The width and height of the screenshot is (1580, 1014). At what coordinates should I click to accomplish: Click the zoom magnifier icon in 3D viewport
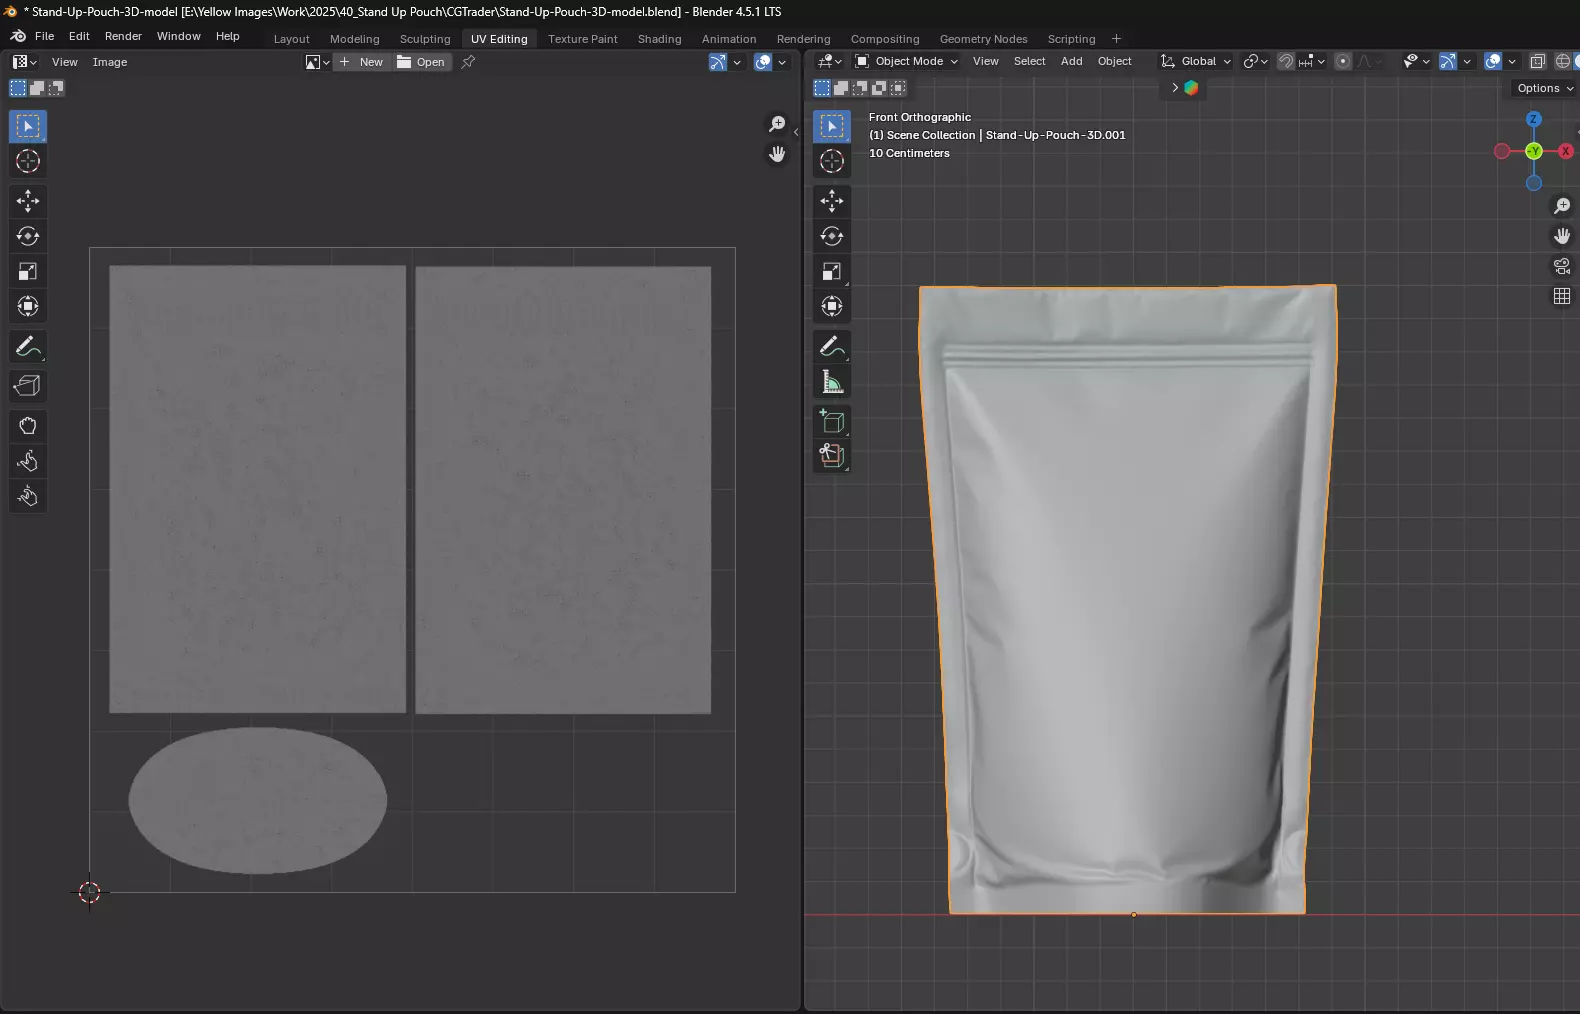click(x=1562, y=206)
